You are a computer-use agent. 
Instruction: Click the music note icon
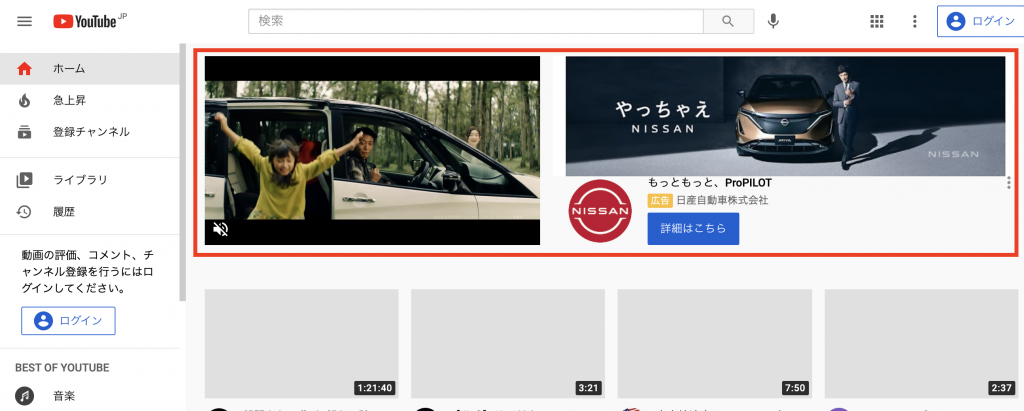point(24,395)
